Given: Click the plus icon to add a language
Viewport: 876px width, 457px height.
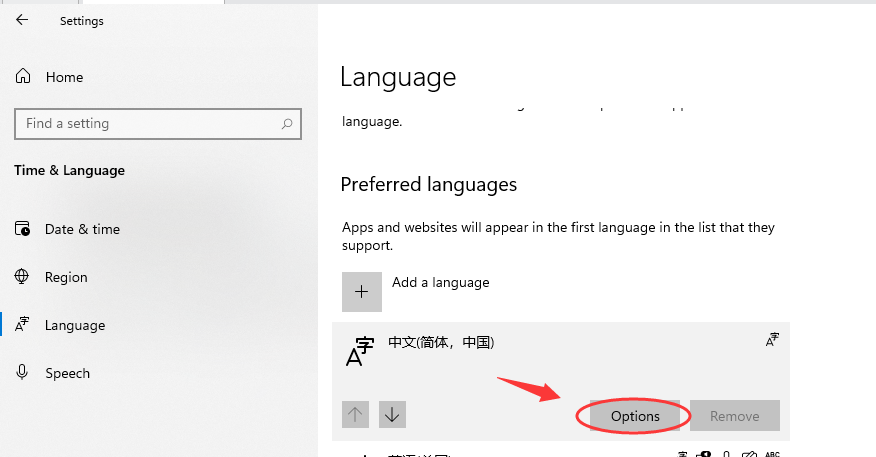Looking at the screenshot, I should point(361,292).
